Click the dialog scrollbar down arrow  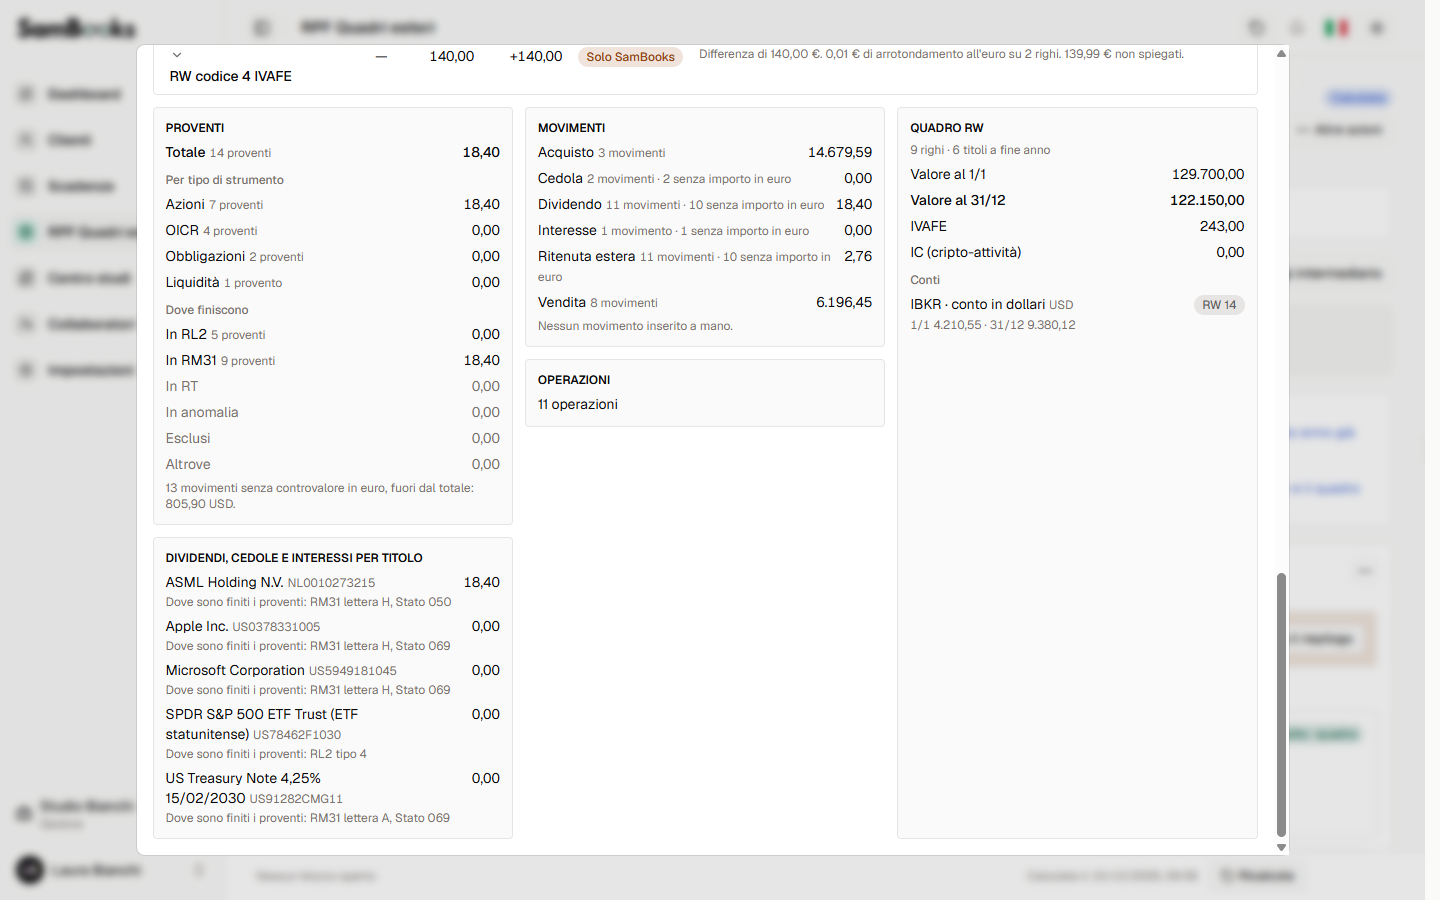(1281, 847)
